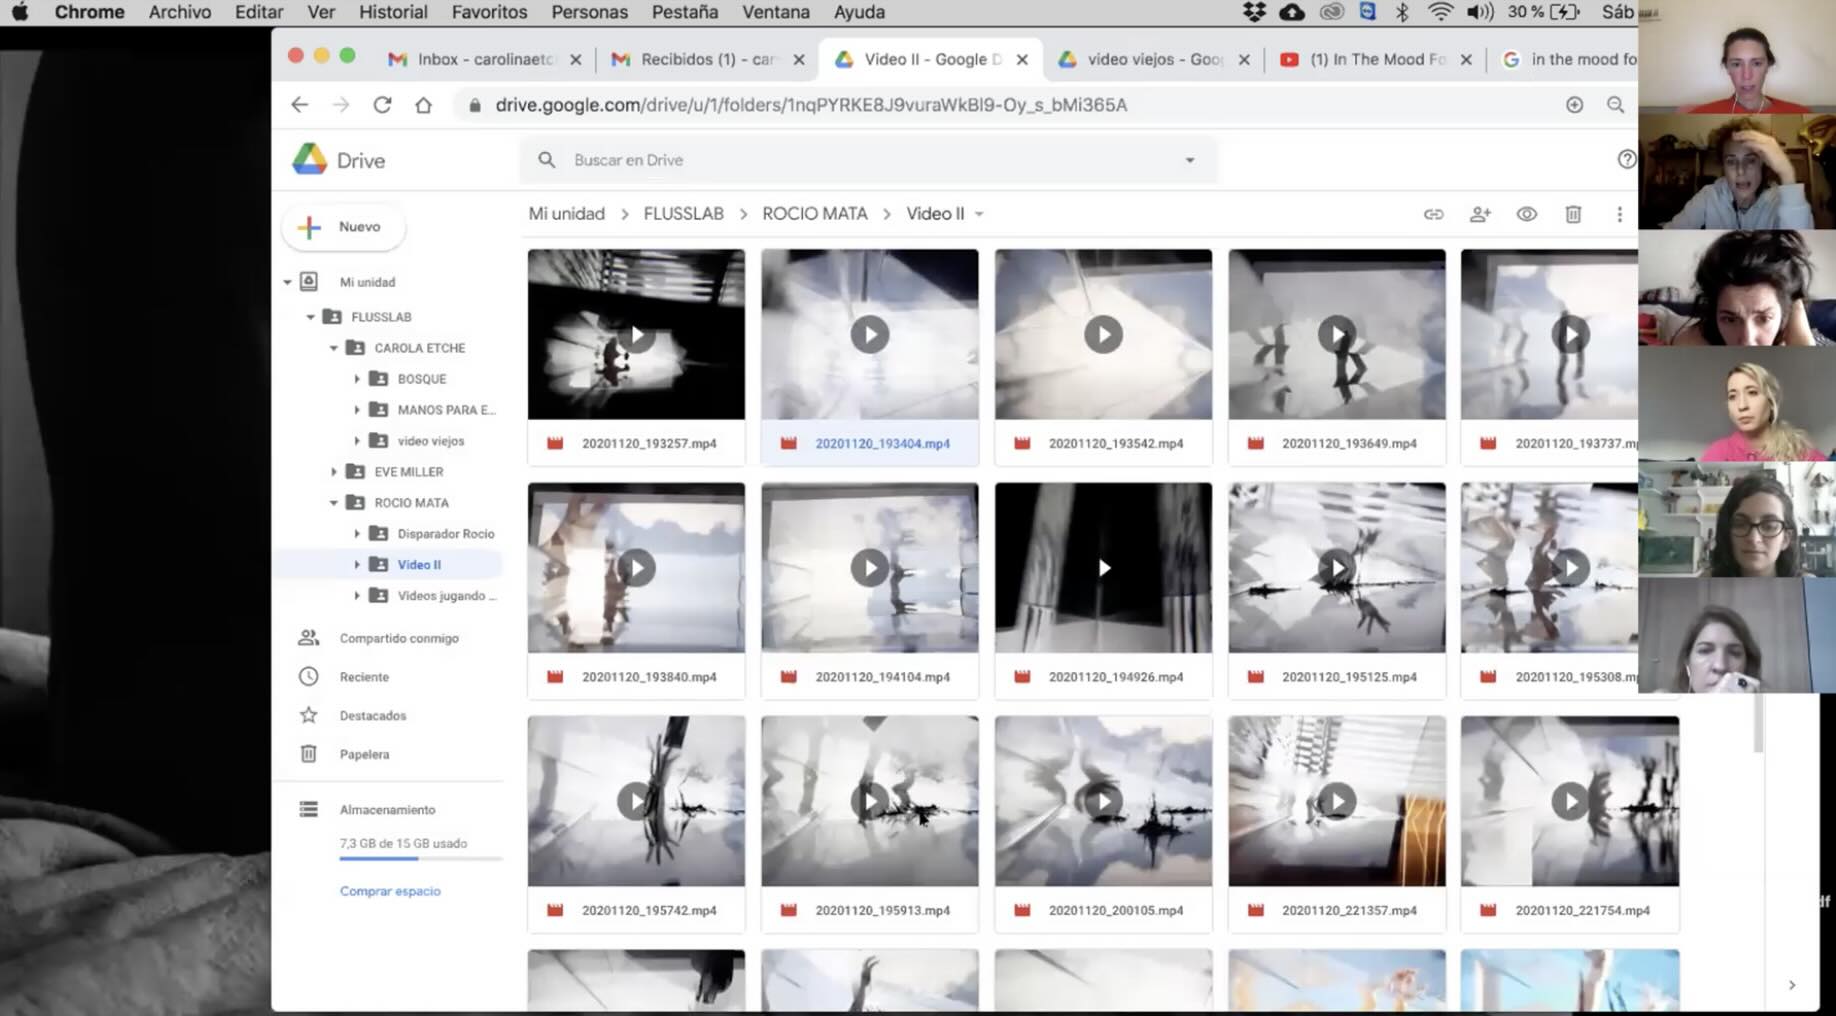The width and height of the screenshot is (1836, 1016).
Task: Click the search magnifier in Drive search box
Action: 546,160
